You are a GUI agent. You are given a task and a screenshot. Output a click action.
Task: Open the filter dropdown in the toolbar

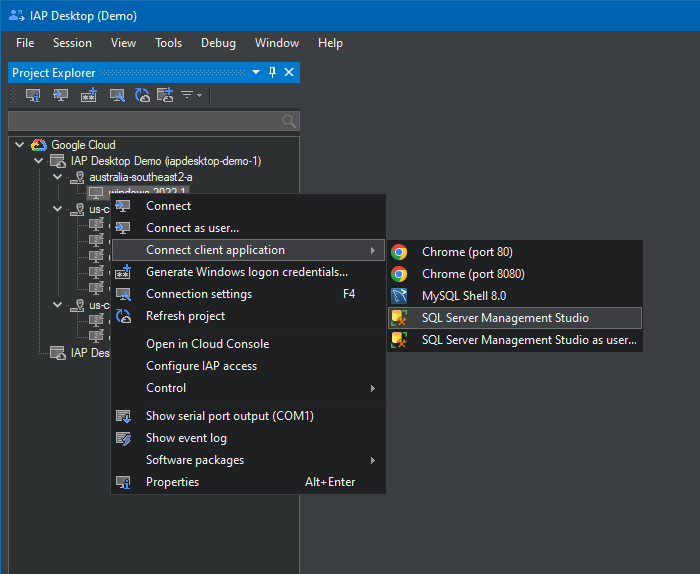(x=192, y=95)
